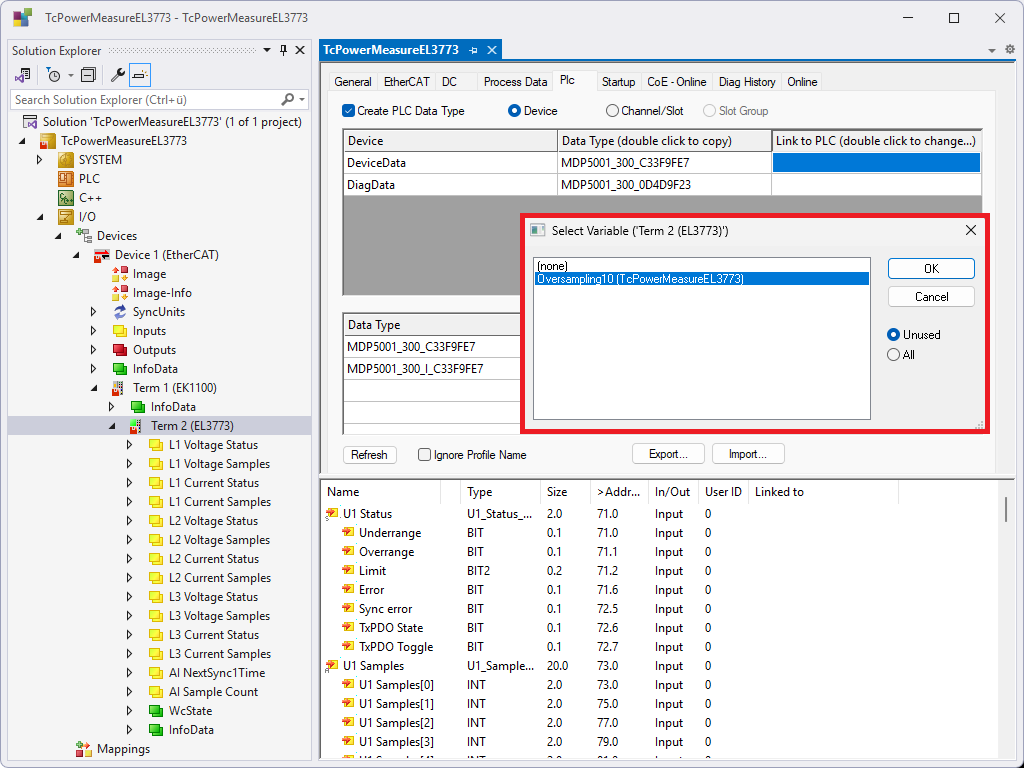Select the Unused radio button in dialog
The image size is (1024, 768).
893,334
